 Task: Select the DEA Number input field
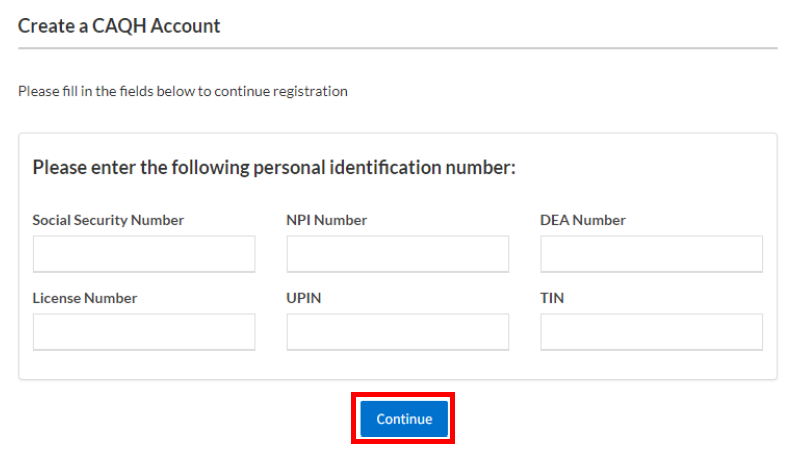[x=651, y=254]
